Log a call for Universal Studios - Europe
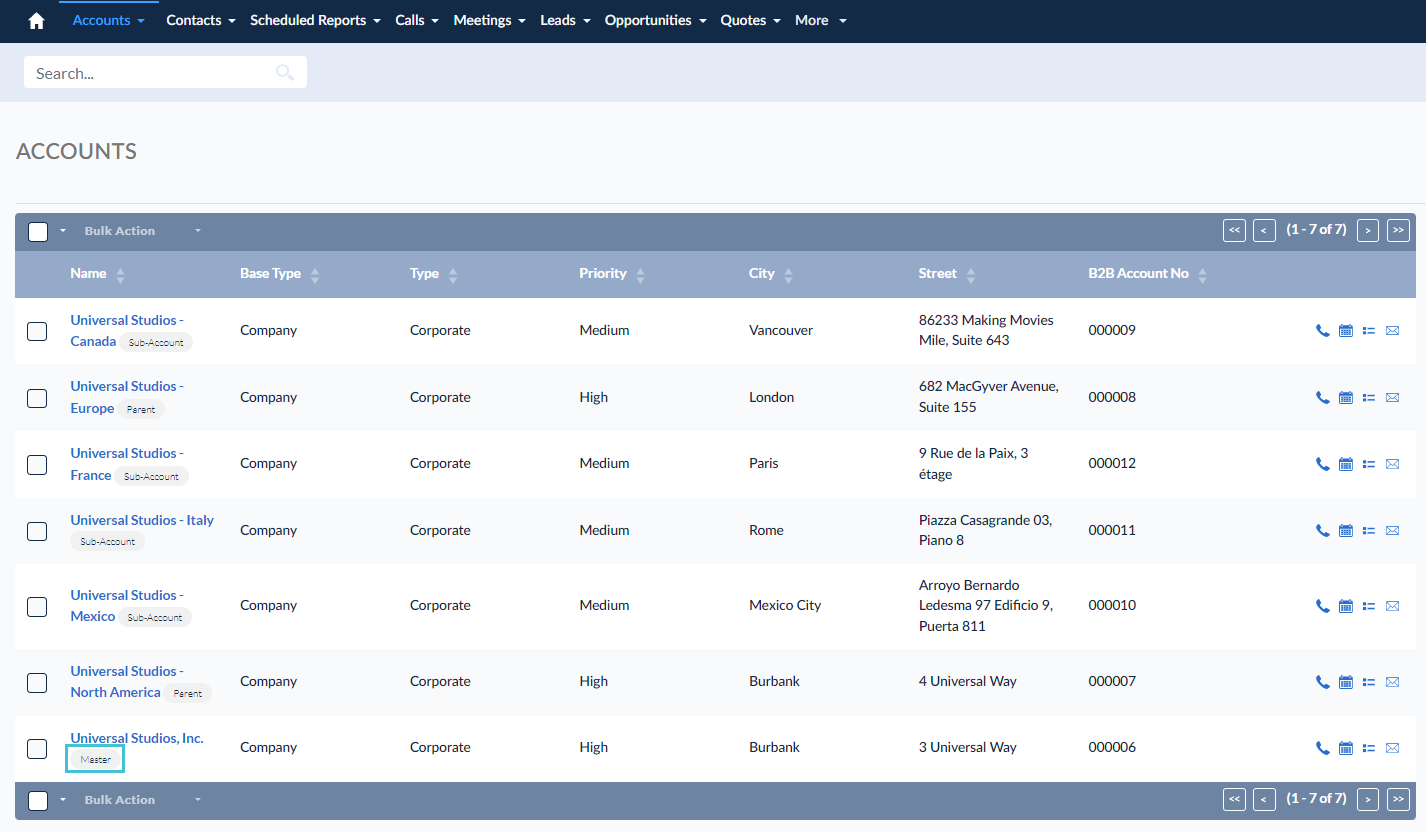The width and height of the screenshot is (1426, 832). [1322, 397]
